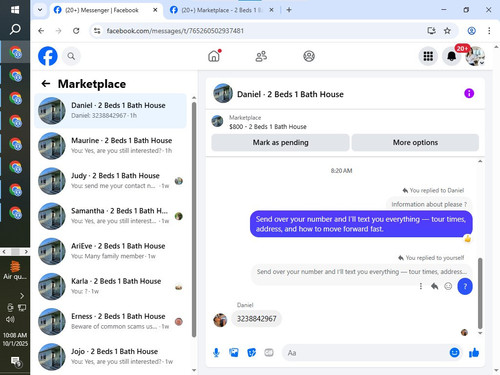The height and width of the screenshot is (375, 500).
Task: Show hidden taskbar icons chevron
Action: 22,296
